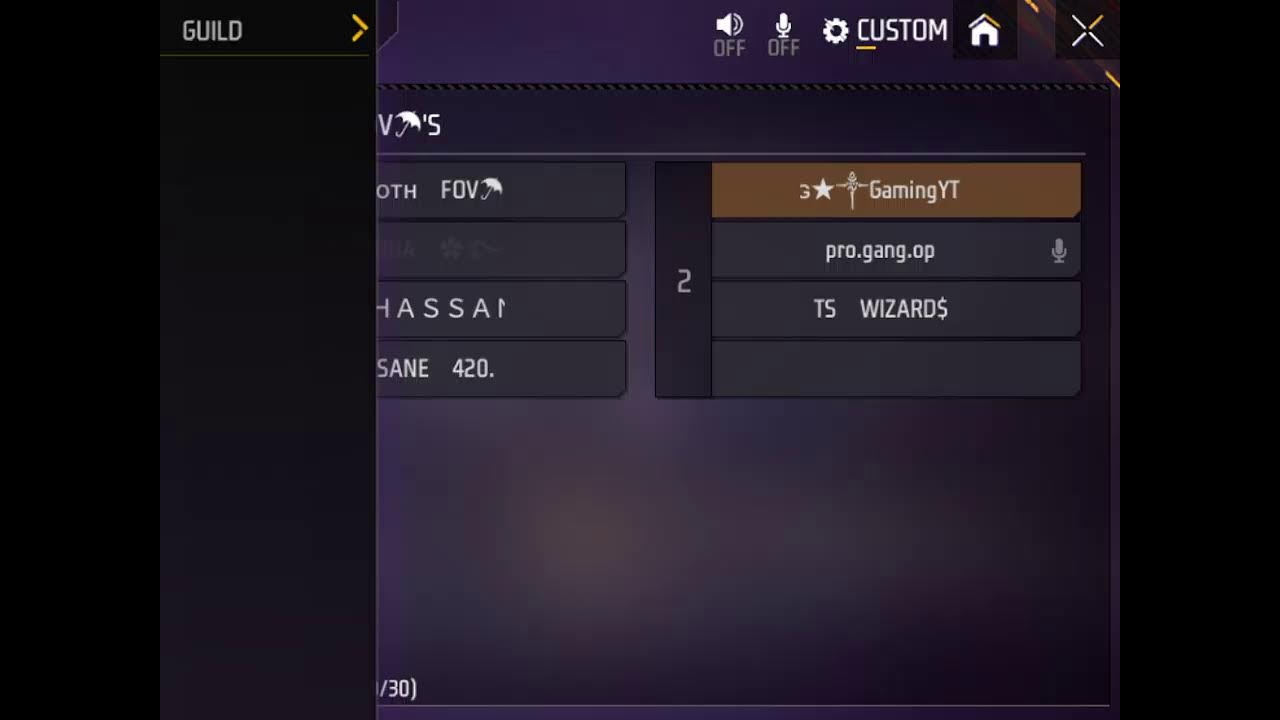1280x720 pixels.
Task: Click the star emblem in GamingYT name
Action: (822, 190)
